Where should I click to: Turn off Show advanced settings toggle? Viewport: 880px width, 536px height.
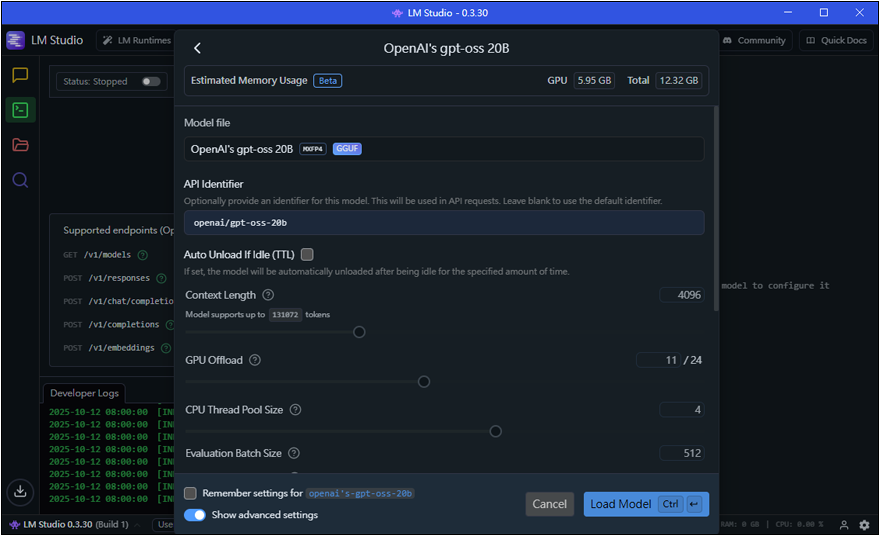pyautogui.click(x=195, y=515)
